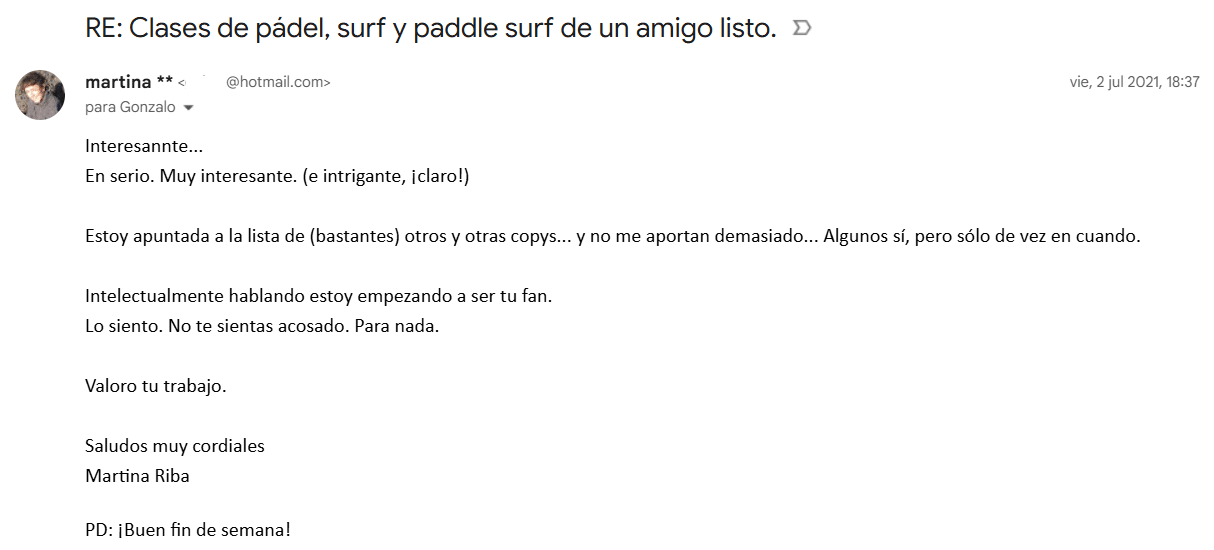
Task: Click the importance marker icon beside the subject
Action: coord(801,29)
